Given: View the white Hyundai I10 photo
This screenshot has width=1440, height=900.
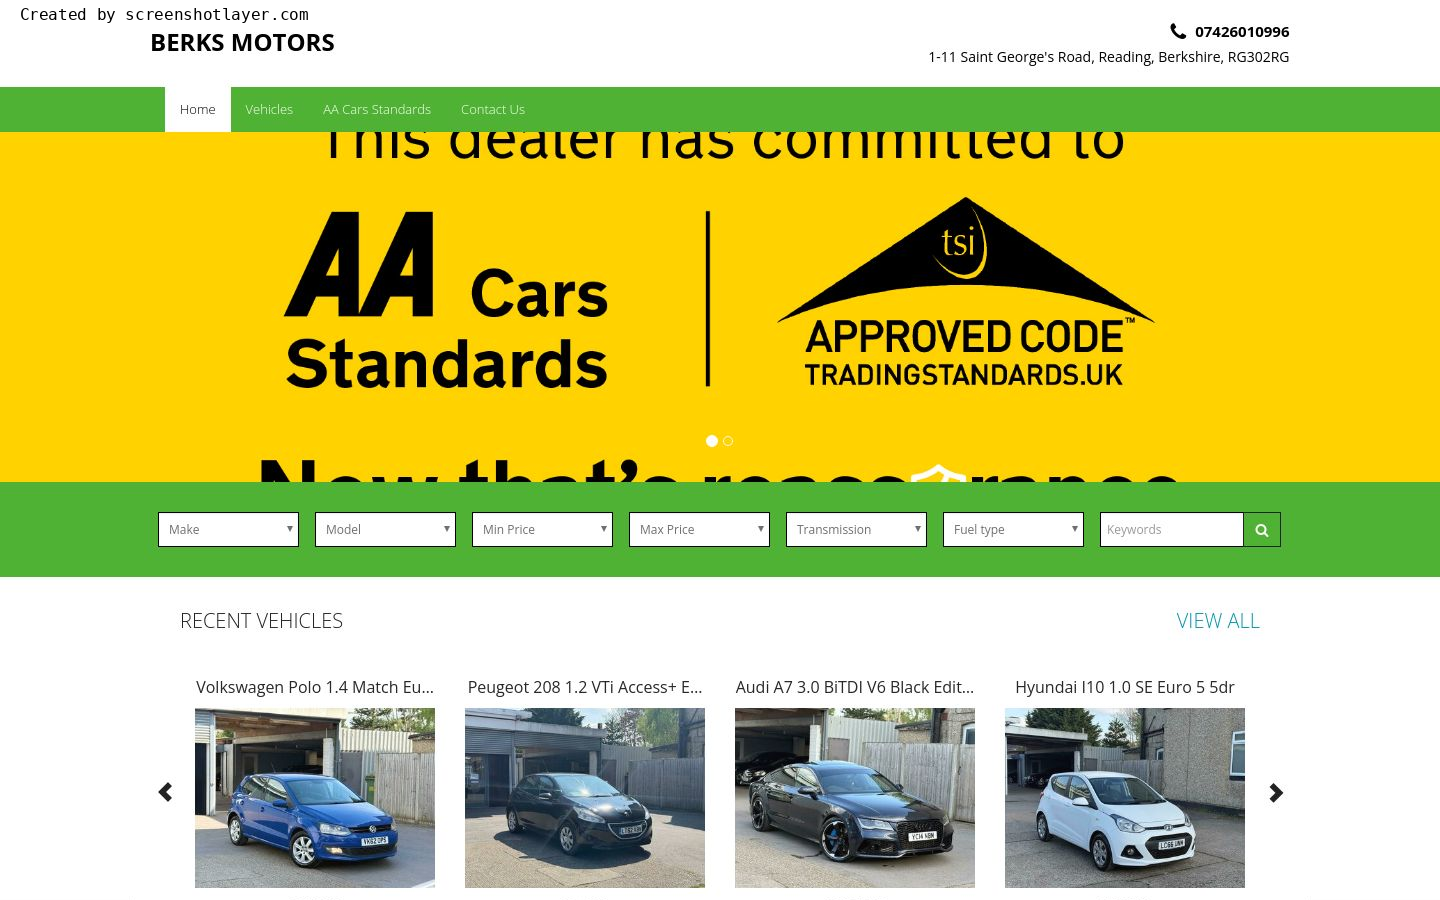Looking at the screenshot, I should coord(1125,798).
